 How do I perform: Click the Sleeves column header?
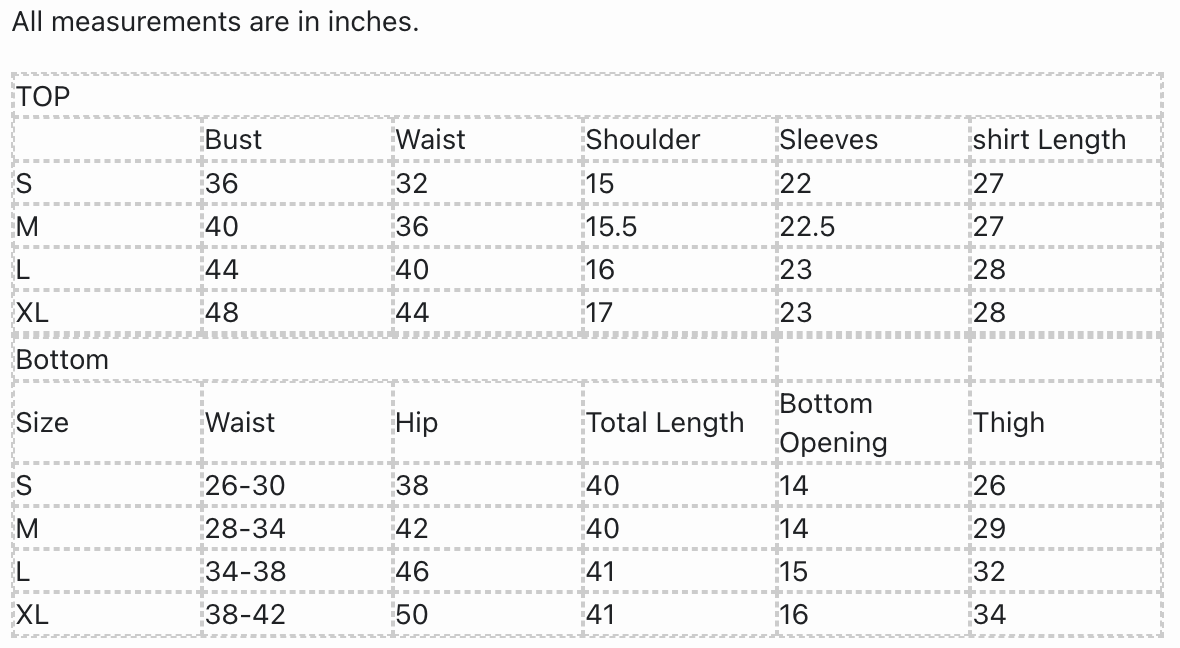829,139
